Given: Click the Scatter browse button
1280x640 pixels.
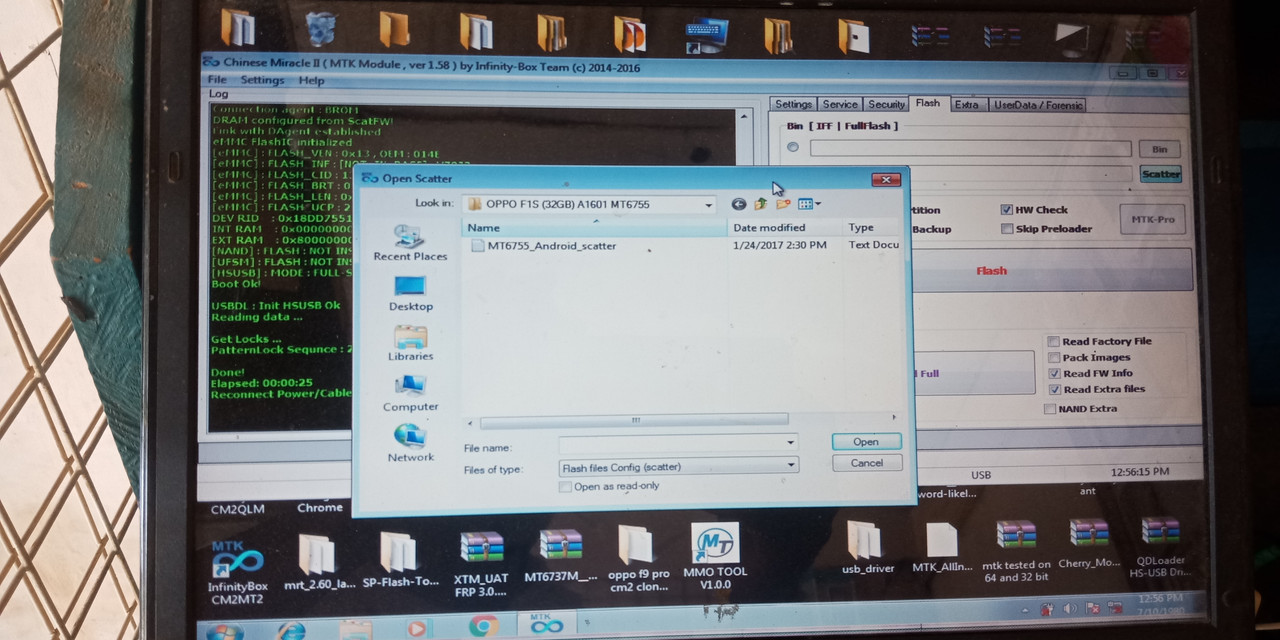Looking at the screenshot, I should click(x=1161, y=174).
